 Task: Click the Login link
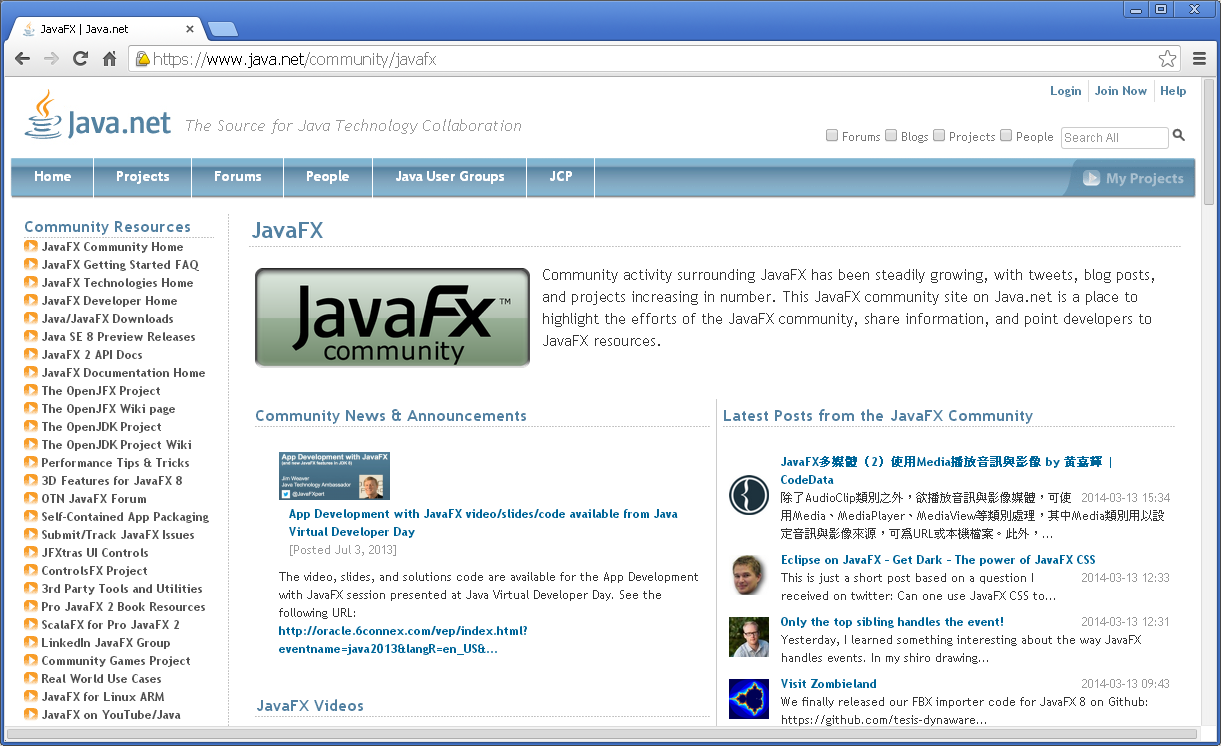1065,91
